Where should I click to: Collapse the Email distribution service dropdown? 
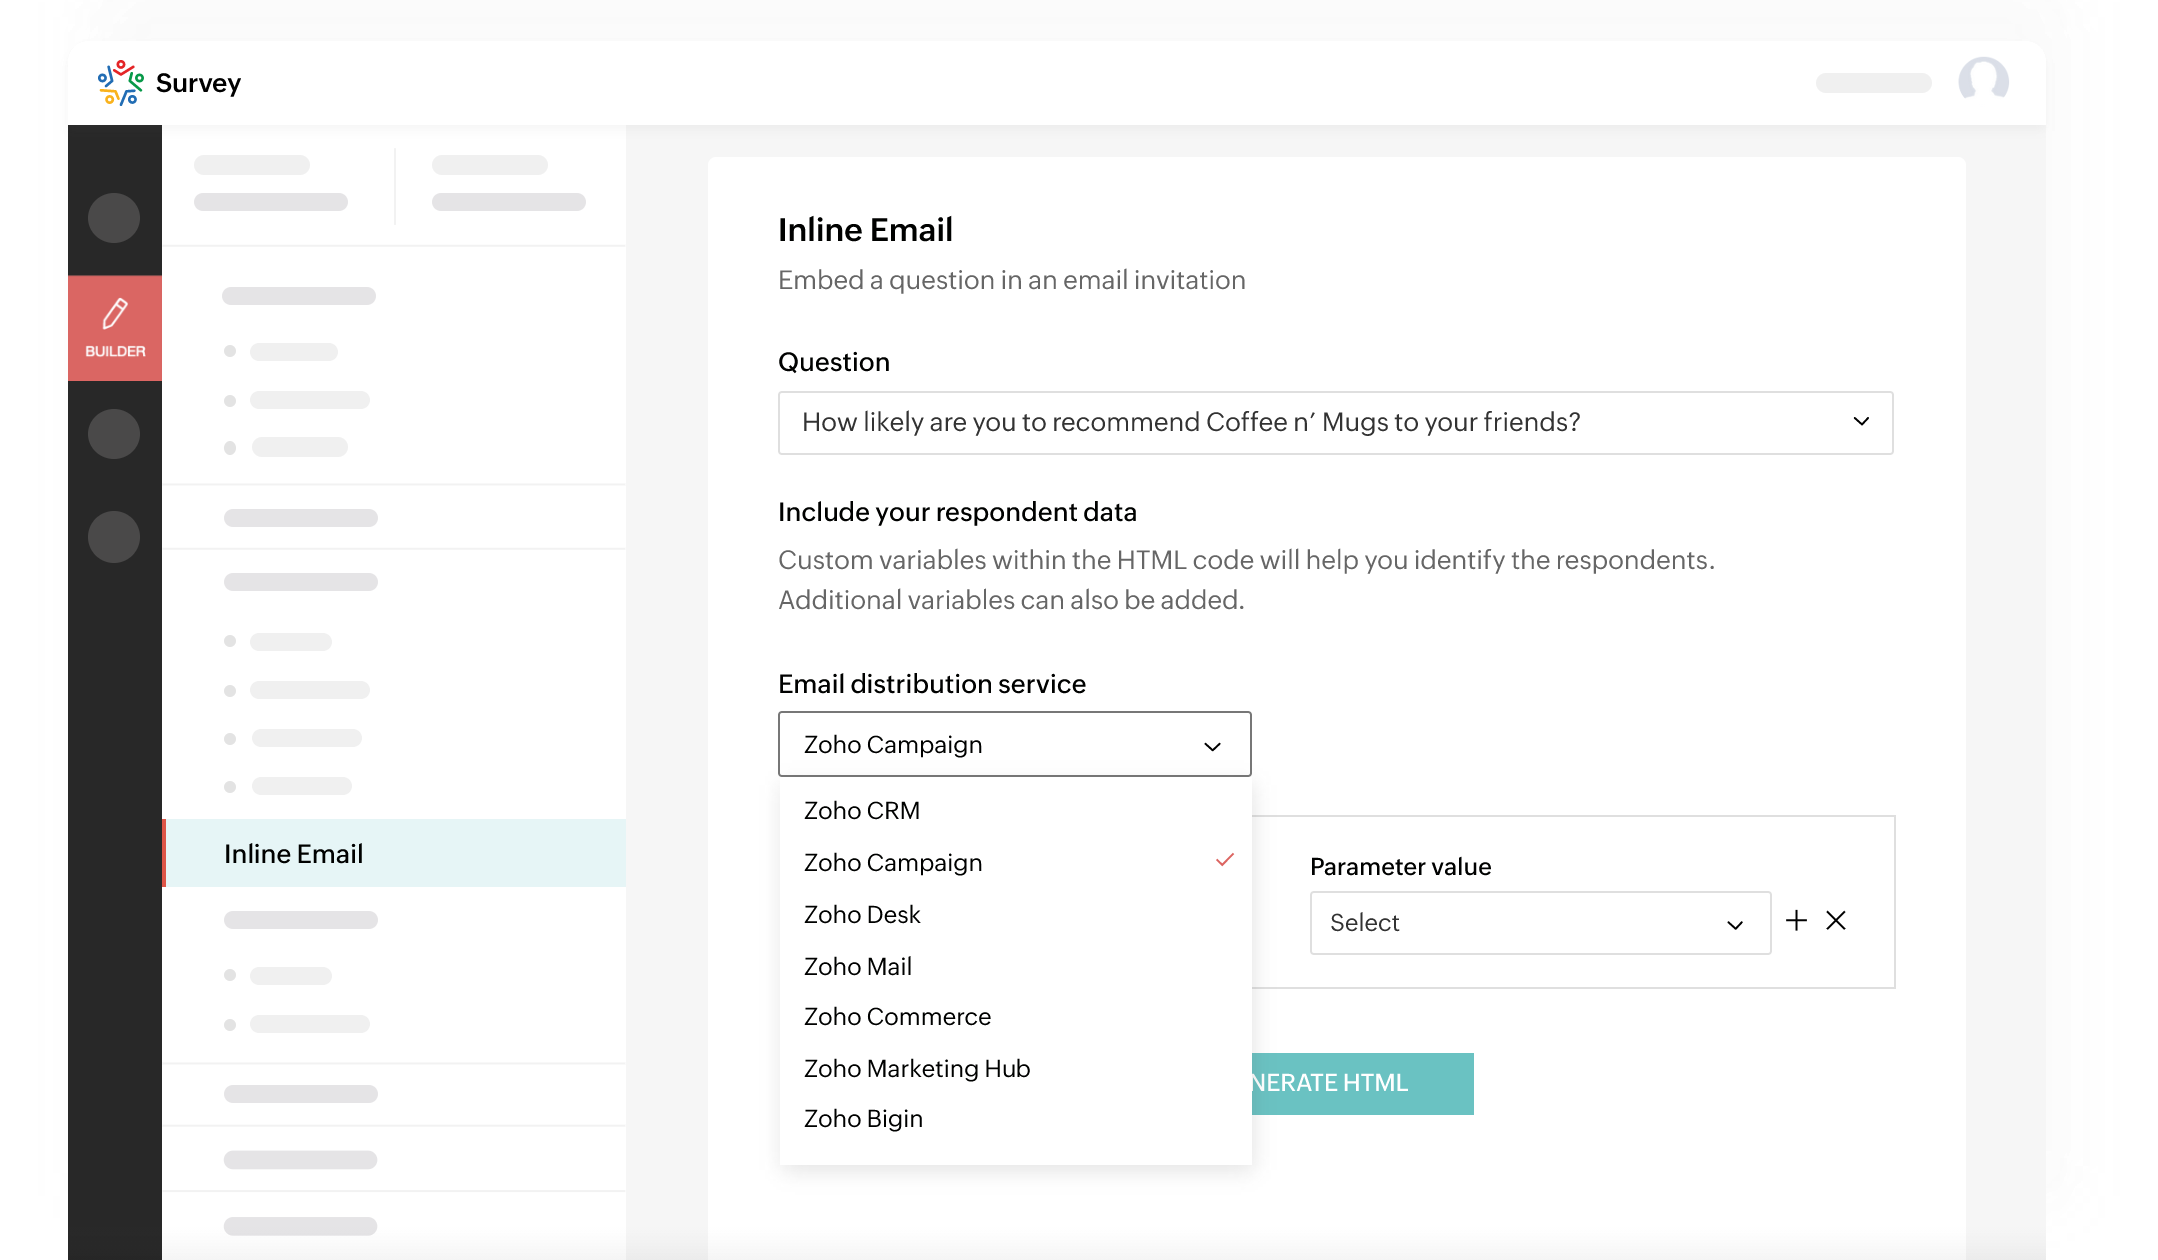(x=1014, y=745)
